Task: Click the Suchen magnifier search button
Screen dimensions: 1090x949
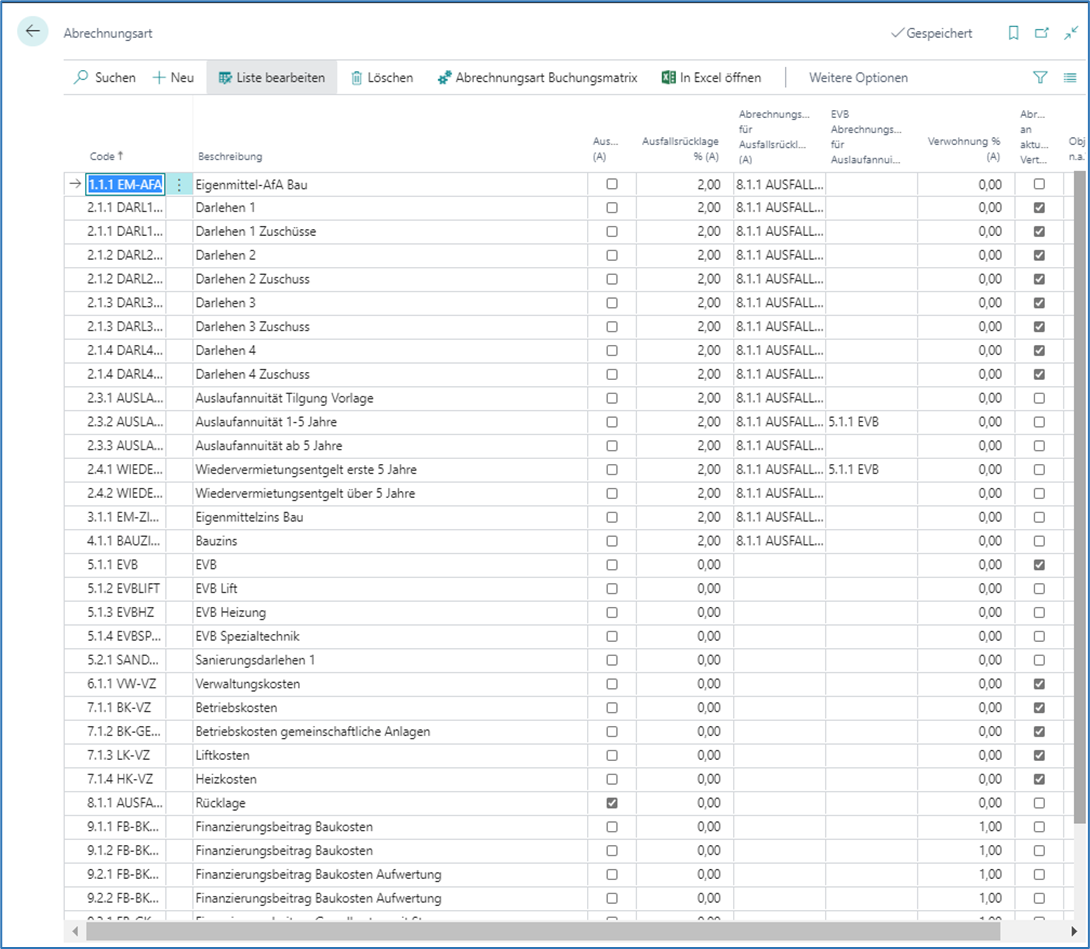Action: (x=105, y=77)
